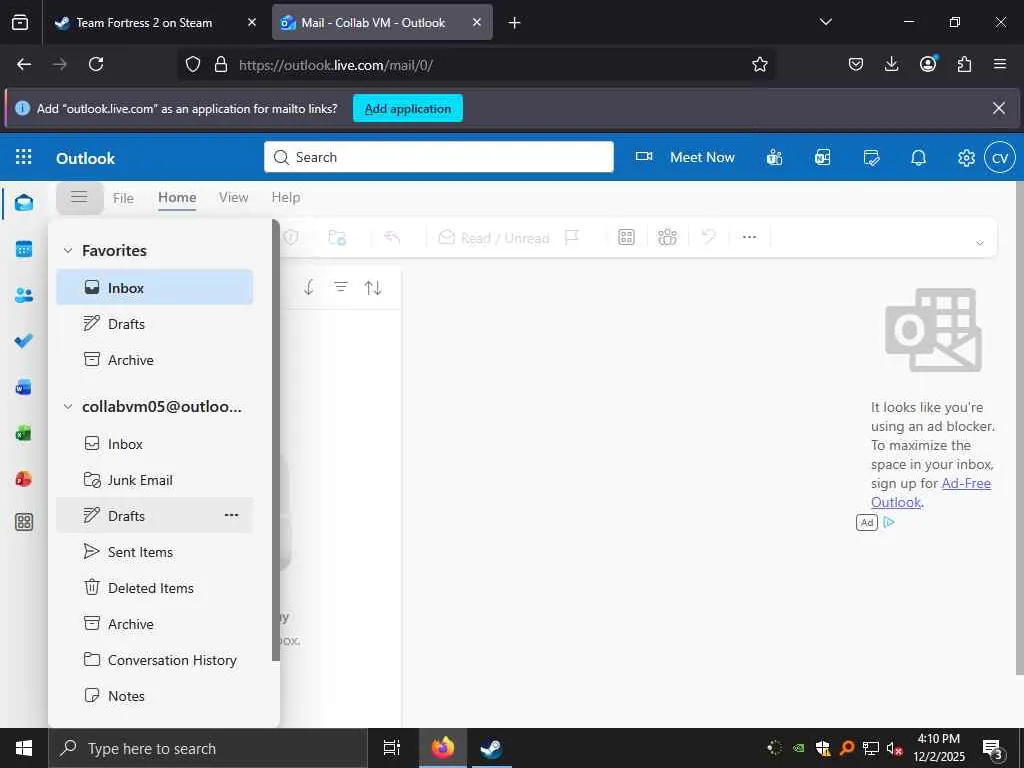Open More apps in the left rail
Viewport: 1024px width, 768px height.
[x=24, y=522]
